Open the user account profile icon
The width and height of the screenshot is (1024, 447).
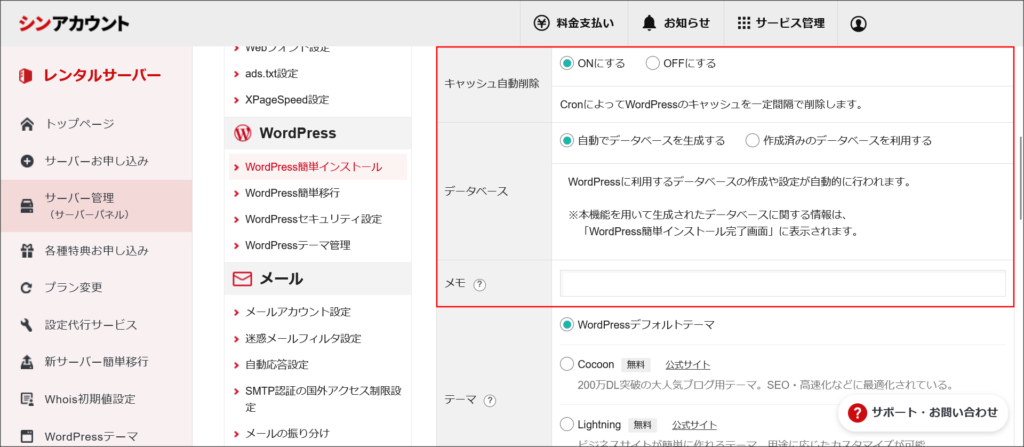[858, 24]
